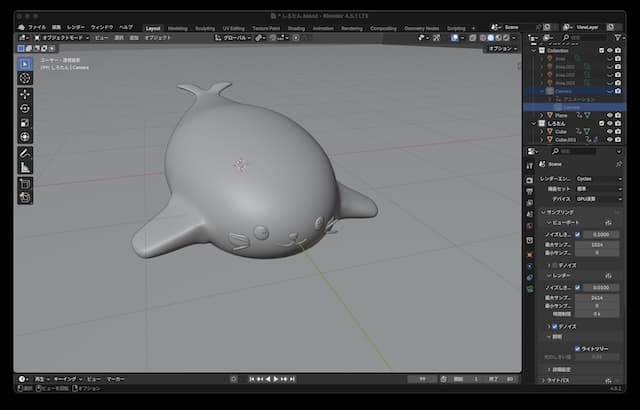Hide the Plane object in viewport
640x410 pixels.
click(610, 115)
